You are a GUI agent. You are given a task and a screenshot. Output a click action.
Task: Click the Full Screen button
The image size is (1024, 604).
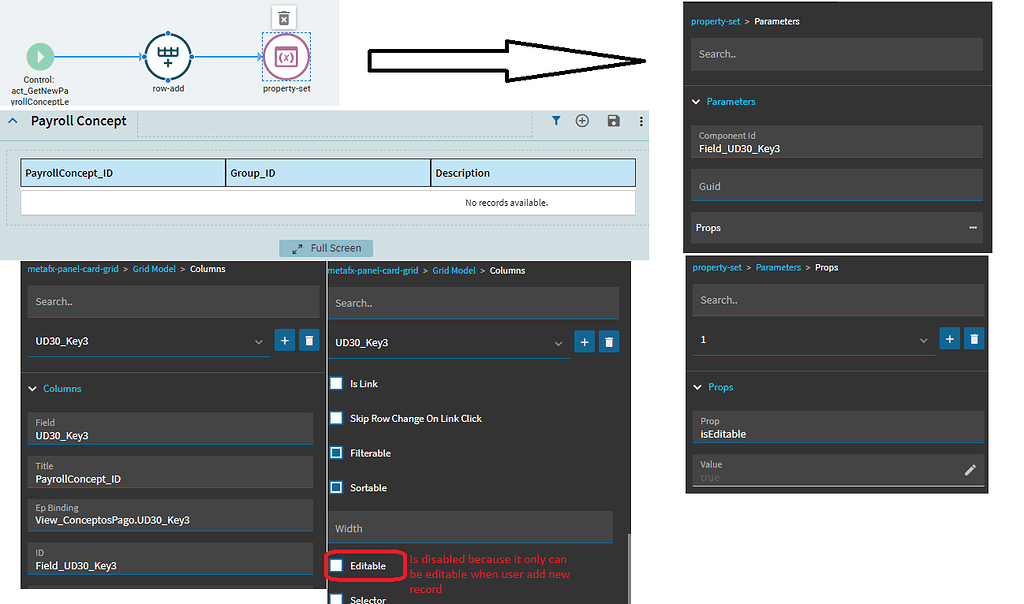(325, 247)
